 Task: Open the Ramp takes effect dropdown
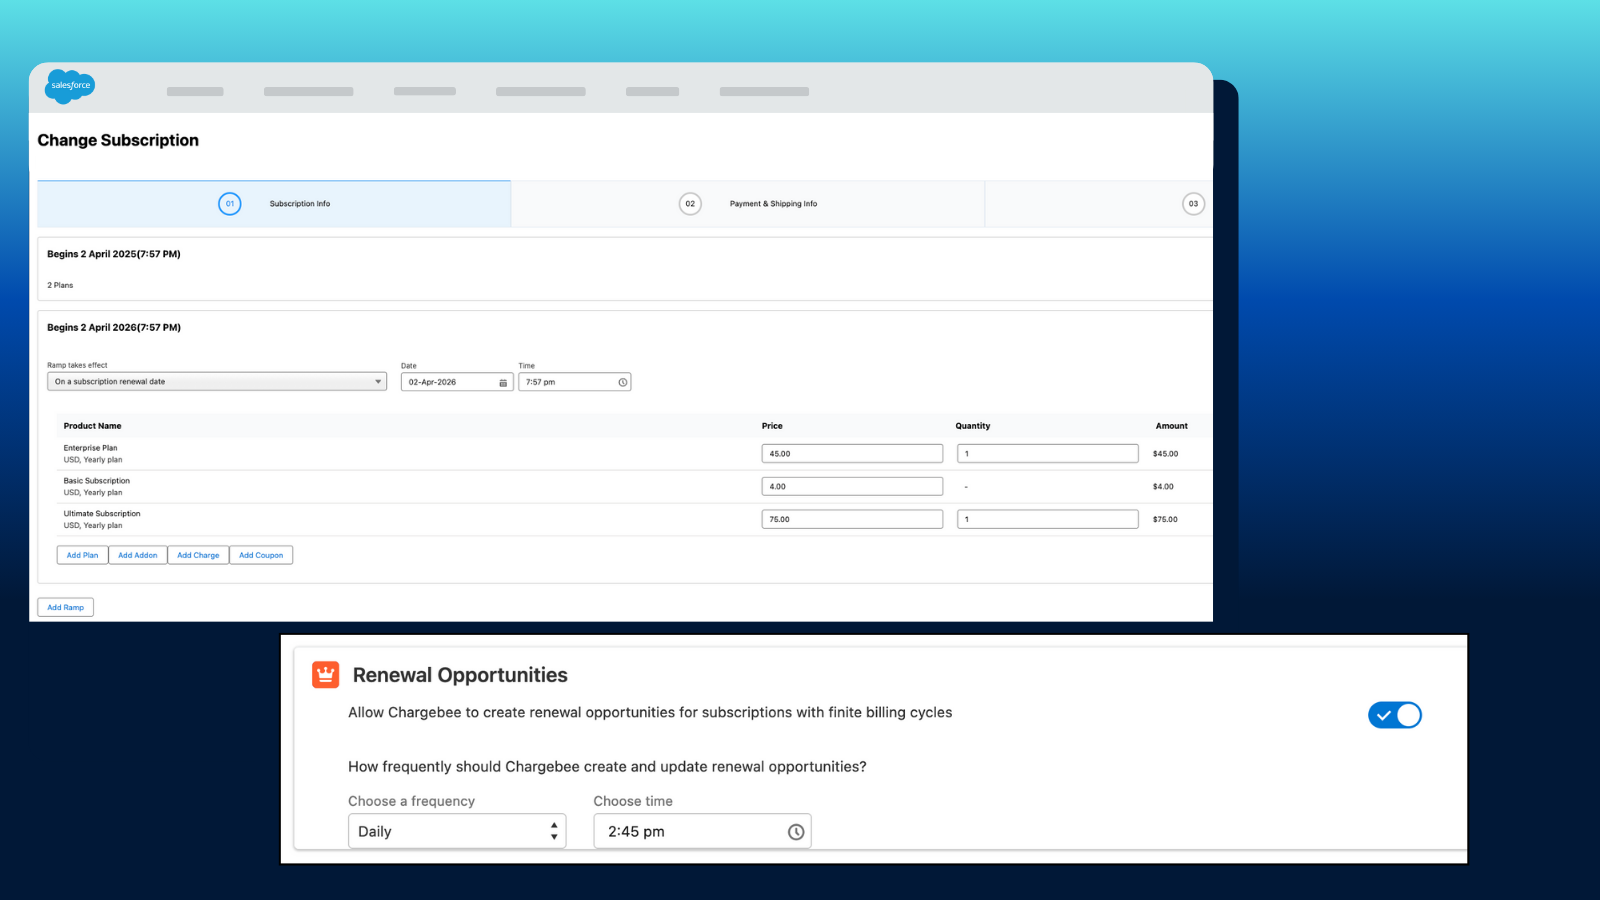click(217, 382)
